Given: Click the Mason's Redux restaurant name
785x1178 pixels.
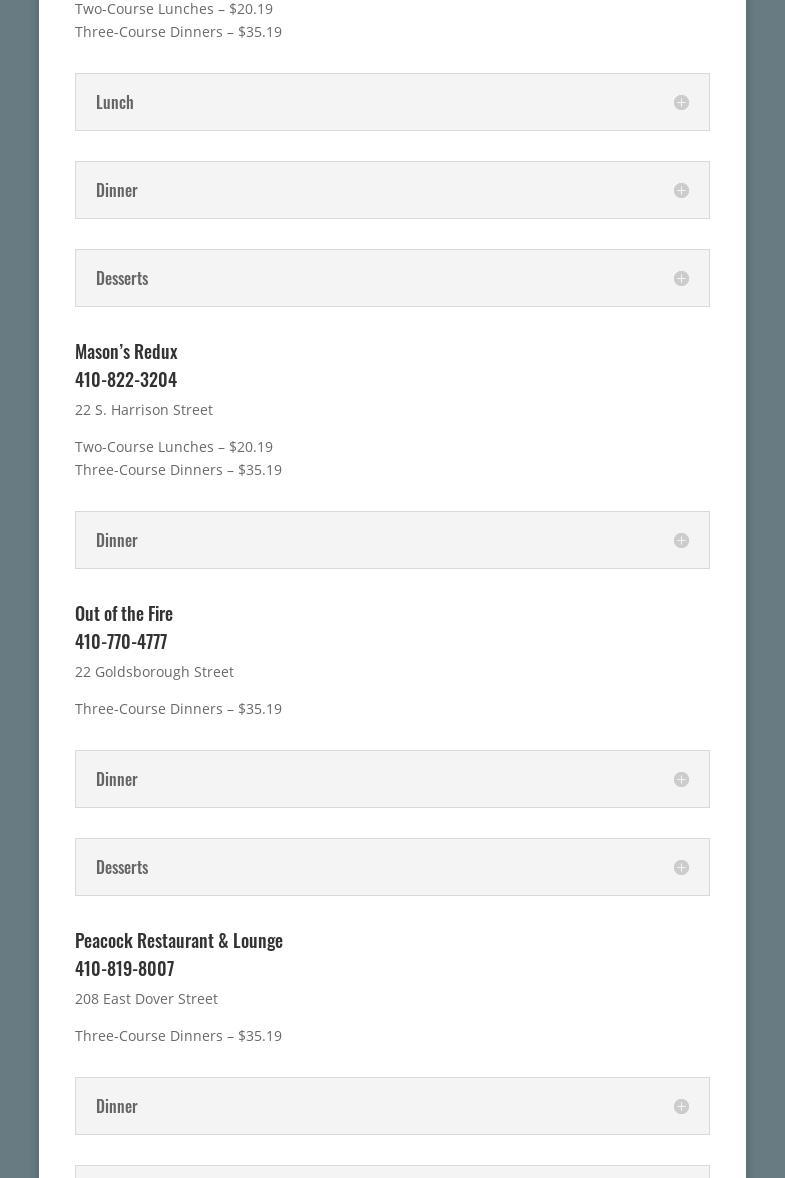Looking at the screenshot, I should click(126, 351).
